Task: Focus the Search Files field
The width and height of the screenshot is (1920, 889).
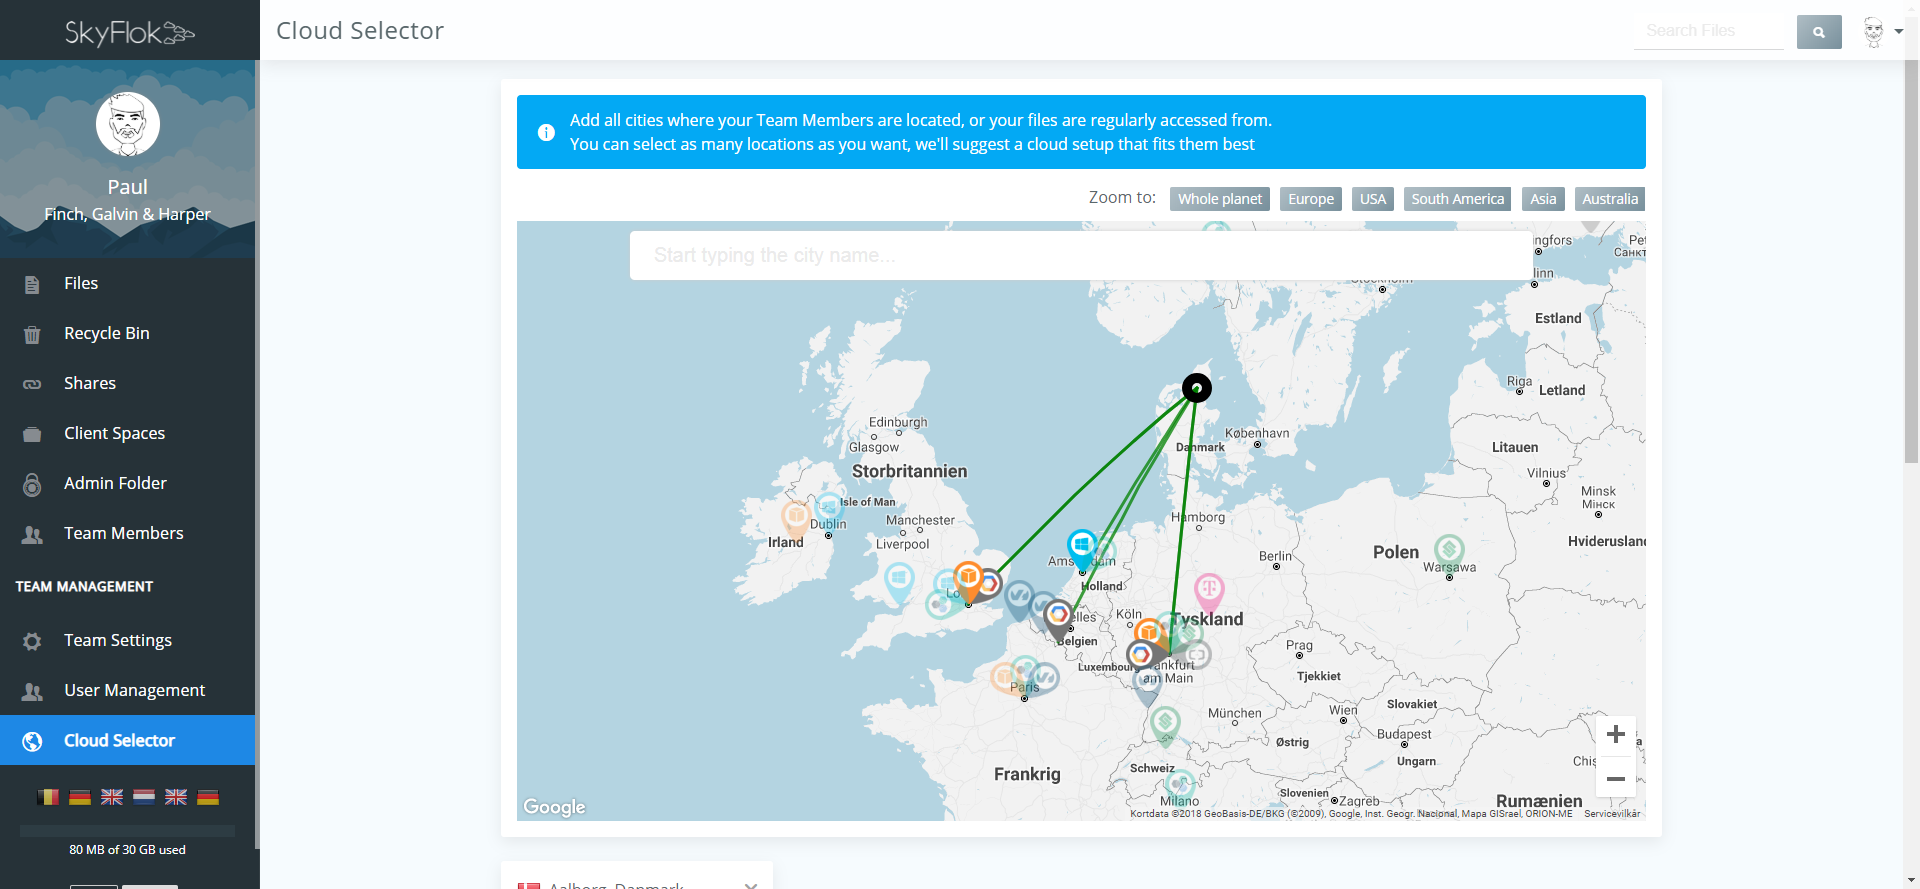Action: (1709, 31)
